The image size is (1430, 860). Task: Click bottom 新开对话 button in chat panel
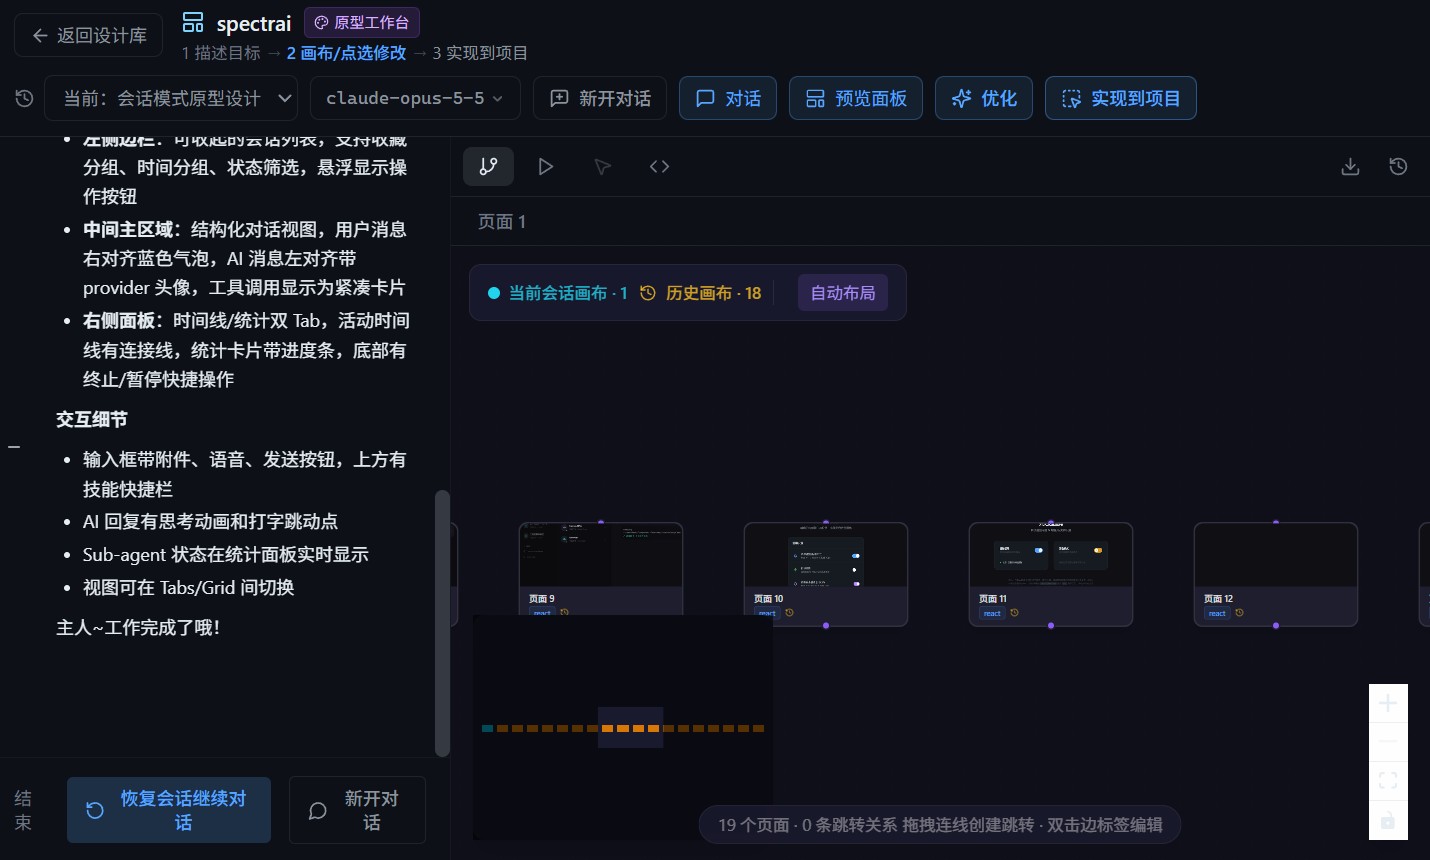click(x=357, y=810)
